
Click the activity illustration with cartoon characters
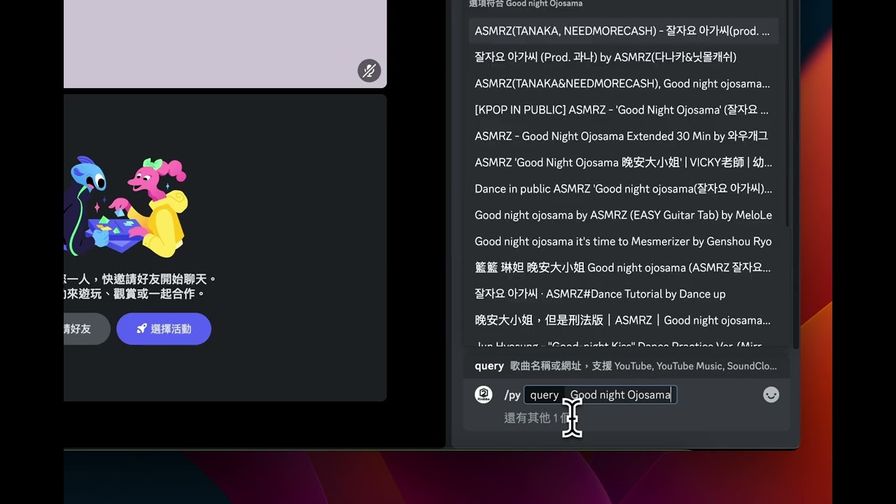(x=126, y=207)
